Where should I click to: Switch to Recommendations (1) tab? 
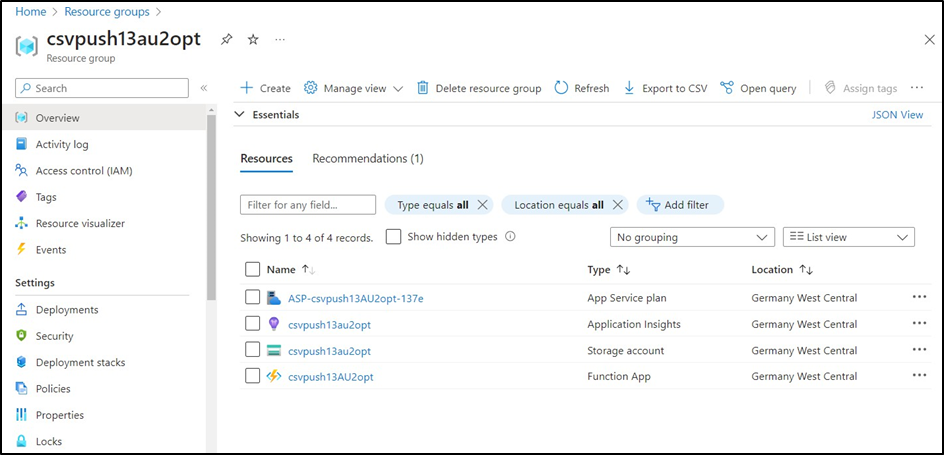368,159
